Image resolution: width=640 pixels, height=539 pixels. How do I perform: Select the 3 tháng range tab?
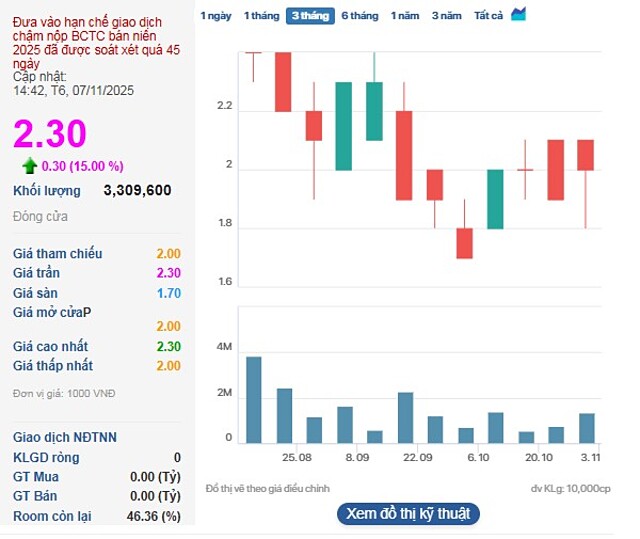[309, 16]
